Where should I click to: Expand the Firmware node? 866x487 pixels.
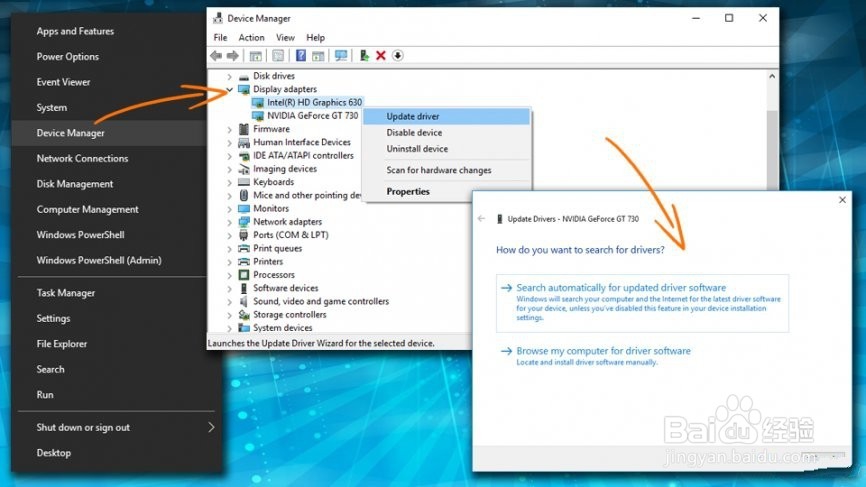[229, 129]
